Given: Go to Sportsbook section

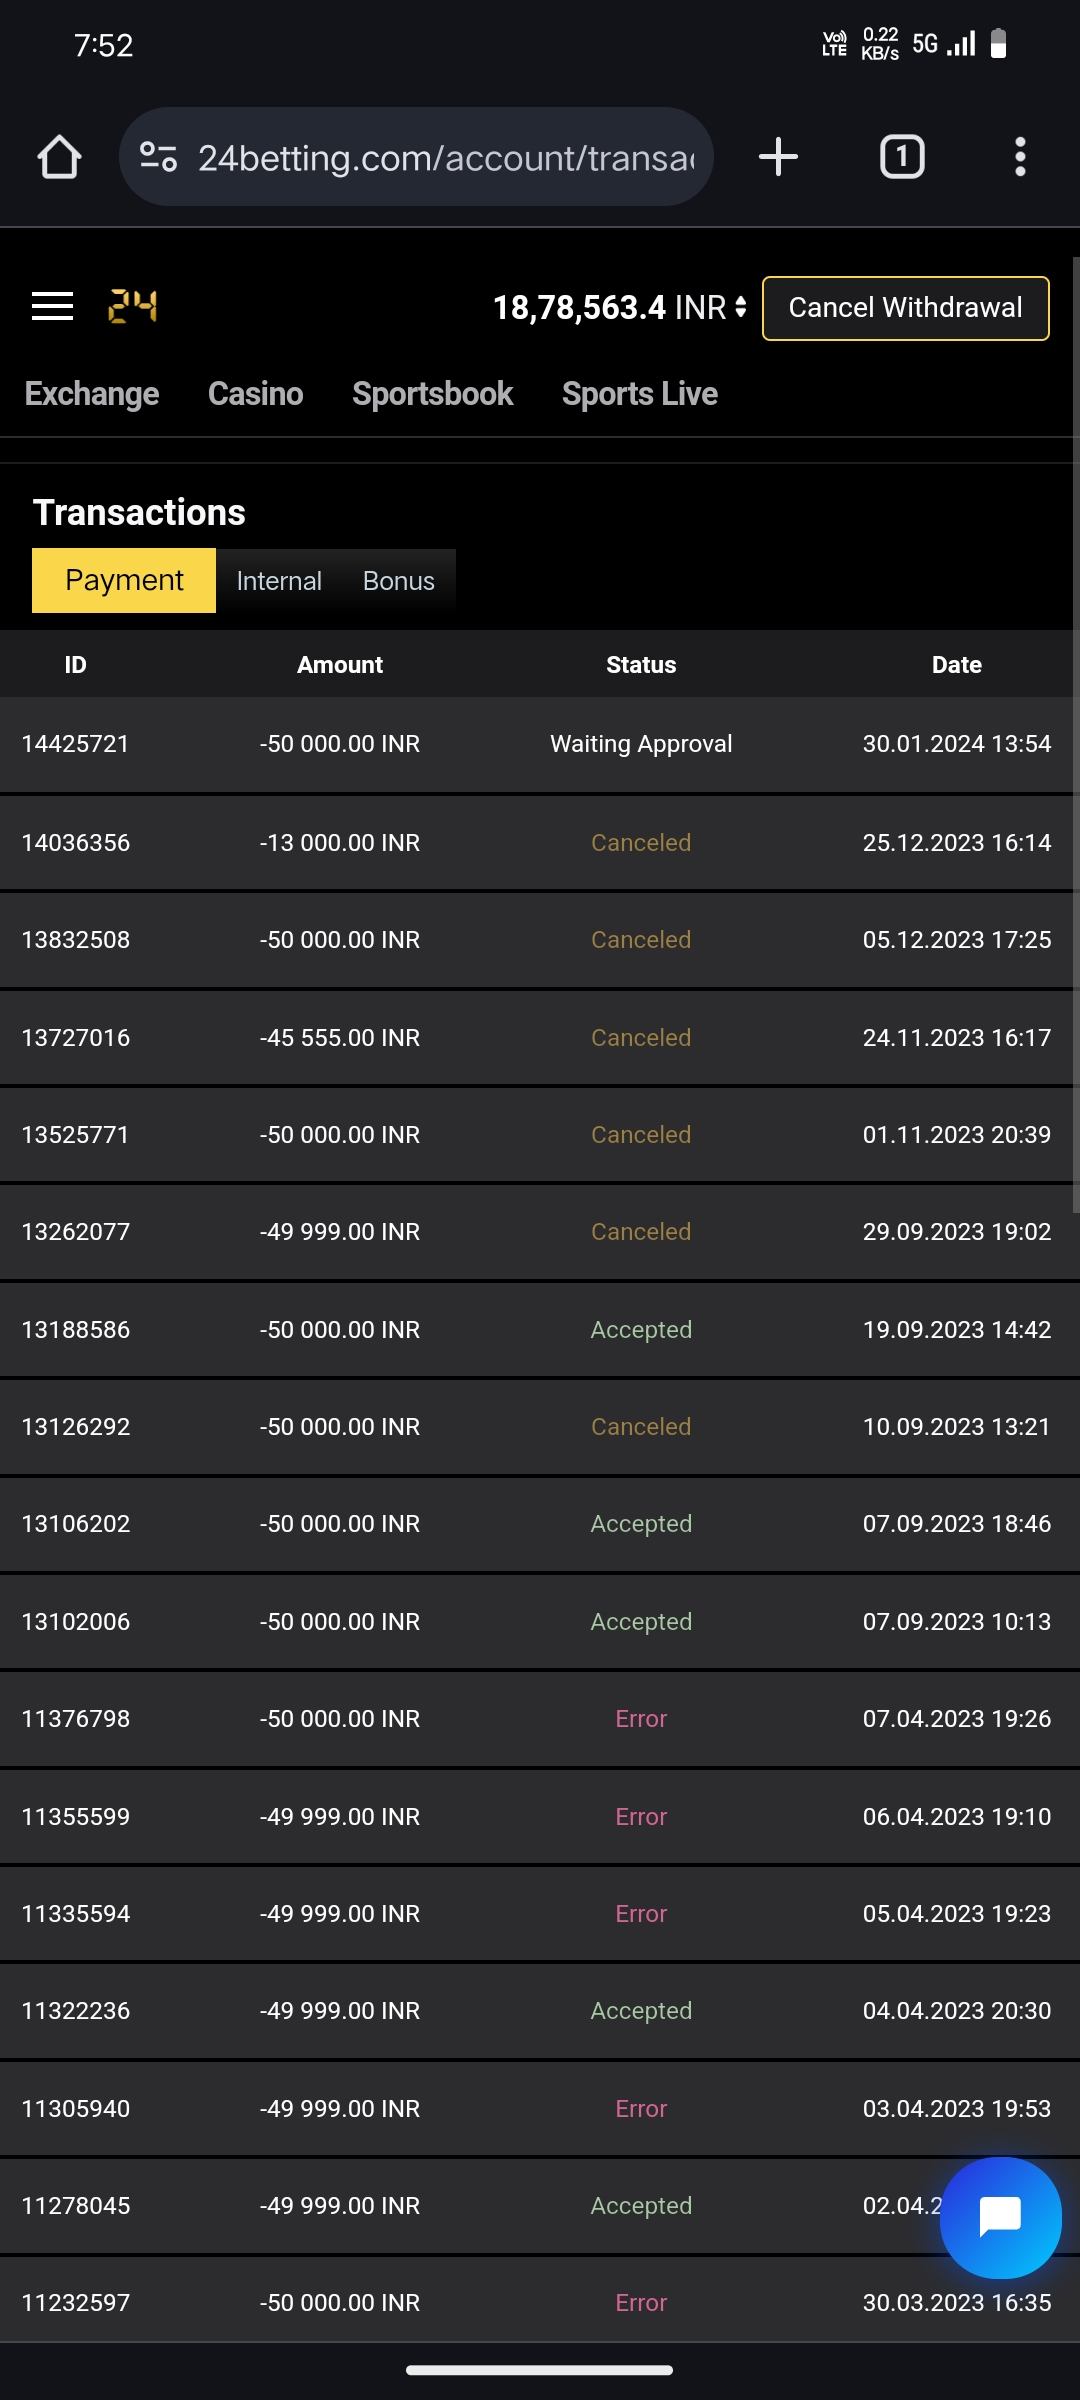Looking at the screenshot, I should coord(432,394).
